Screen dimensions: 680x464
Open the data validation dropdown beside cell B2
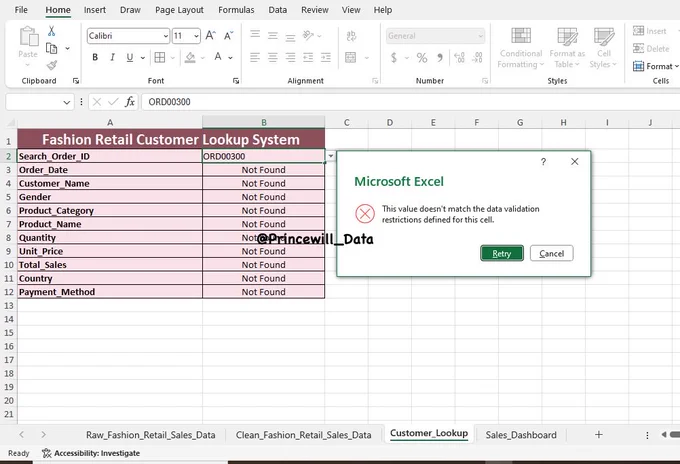(330, 156)
